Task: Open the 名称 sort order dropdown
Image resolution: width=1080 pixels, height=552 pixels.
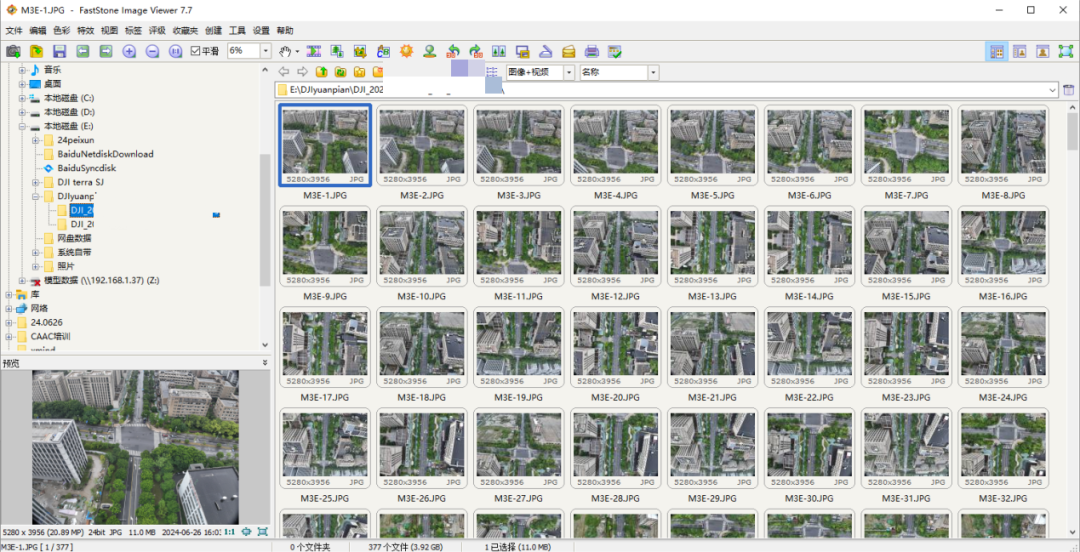Action: 653,72
